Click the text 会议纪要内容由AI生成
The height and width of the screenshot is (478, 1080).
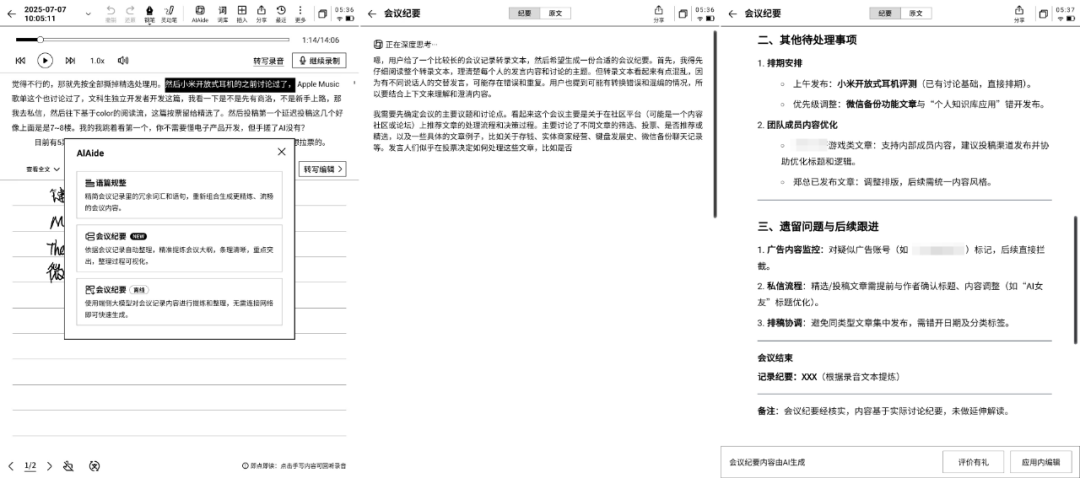click(767, 462)
